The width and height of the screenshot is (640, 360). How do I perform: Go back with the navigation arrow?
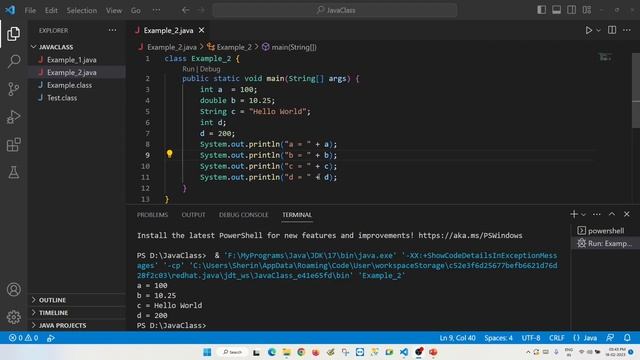pyautogui.click(x=185, y=10)
